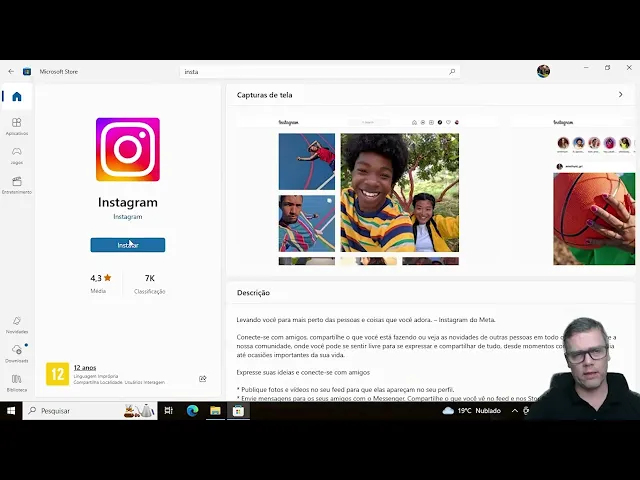This screenshot has width=640, height=480.
Task: Click the Instalar button
Action: click(128, 245)
